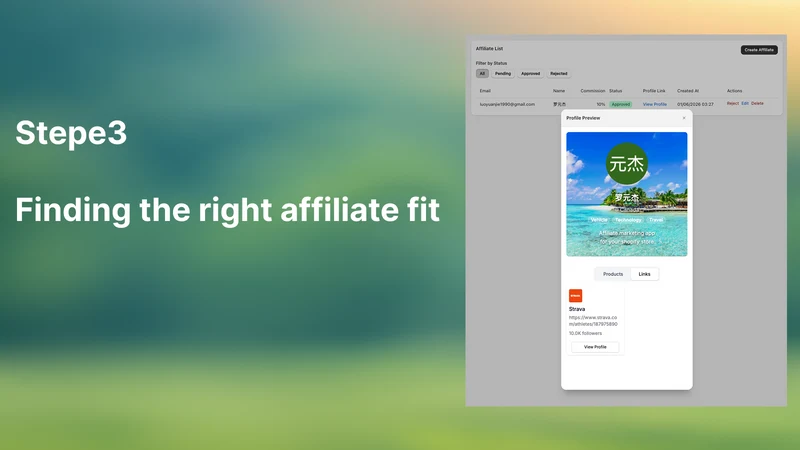The width and height of the screenshot is (800, 450).
Task: Click the 10.0K followers text
Action: (585, 333)
